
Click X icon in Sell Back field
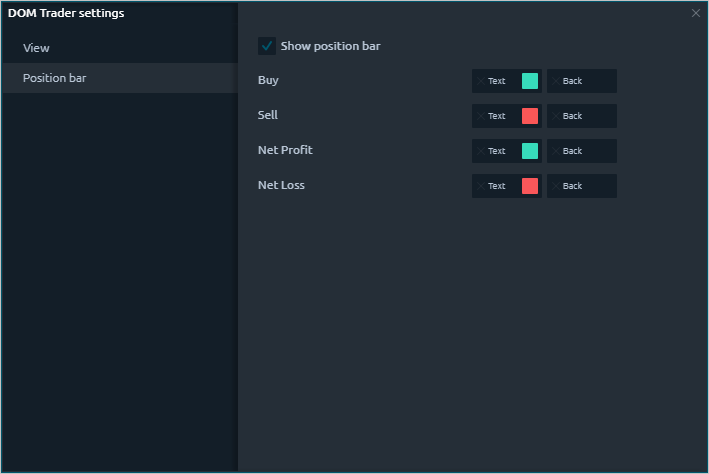pos(556,116)
